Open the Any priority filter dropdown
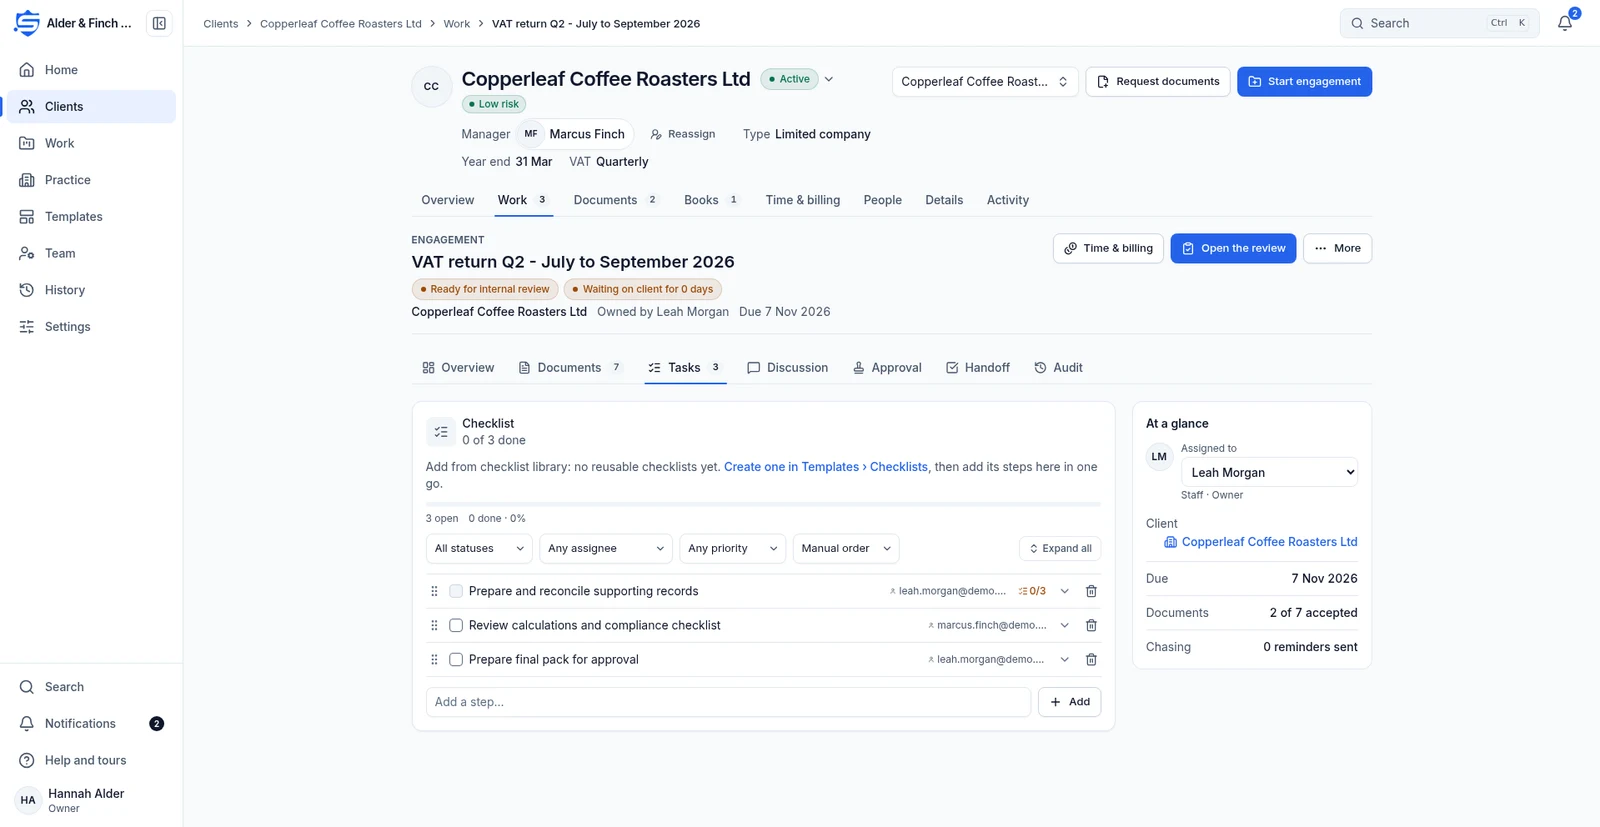The image size is (1600, 827). click(732, 548)
